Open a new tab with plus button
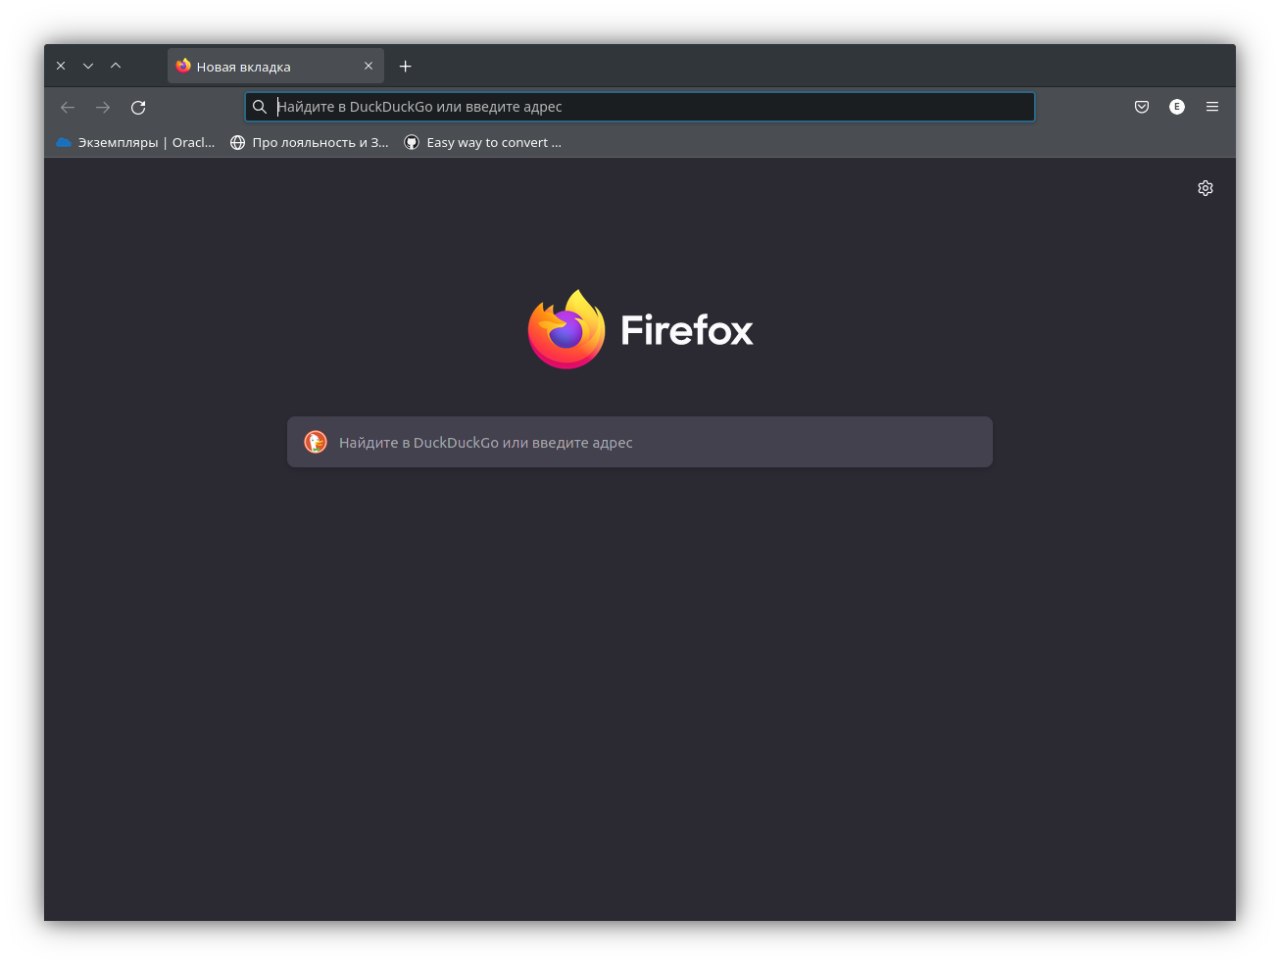Viewport: 1280px width, 965px height. 405,66
